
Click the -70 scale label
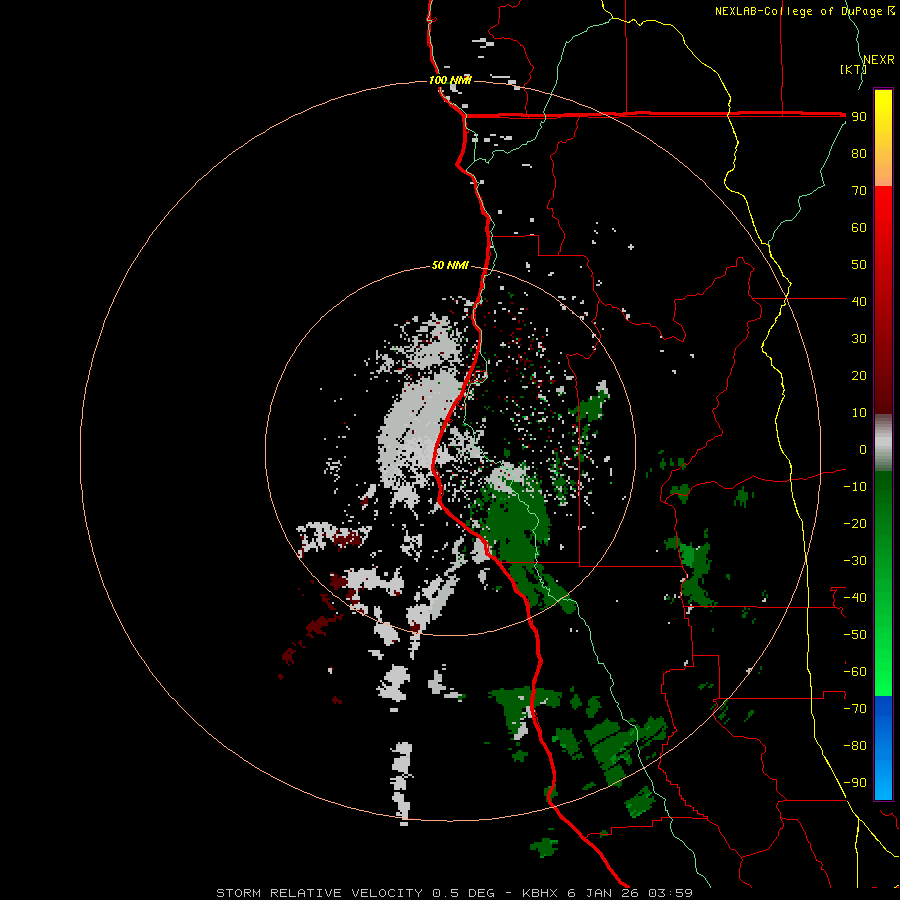[x=855, y=708]
